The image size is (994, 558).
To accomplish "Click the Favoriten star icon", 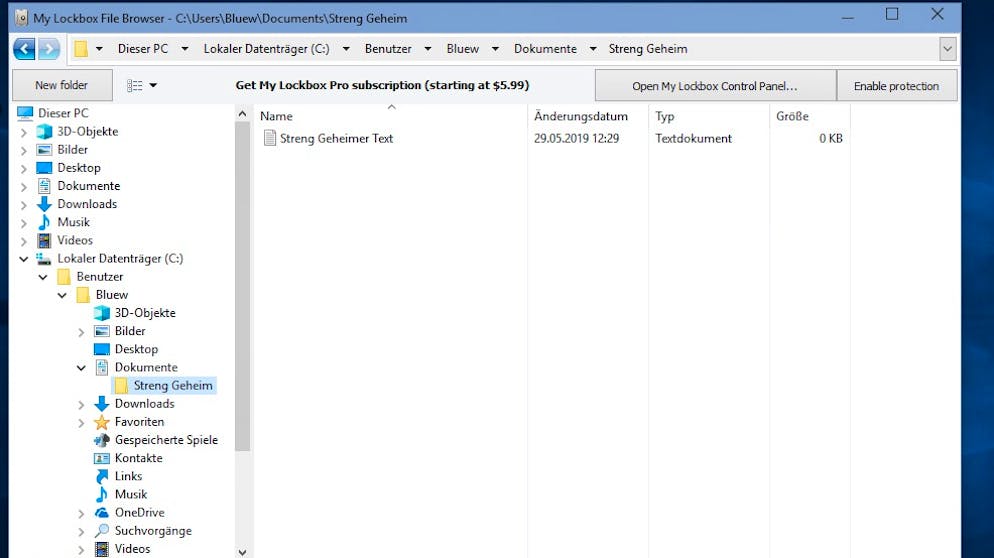I will tap(101, 422).
